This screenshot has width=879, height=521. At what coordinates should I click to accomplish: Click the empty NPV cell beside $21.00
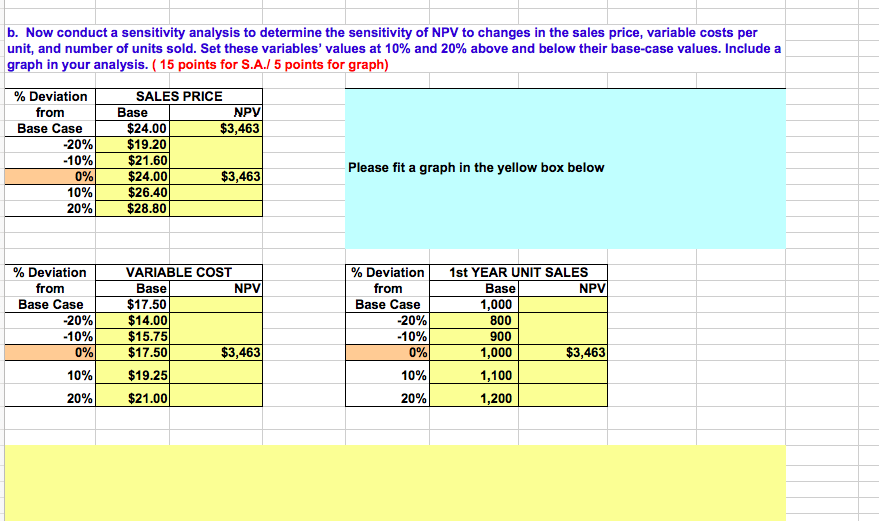216,395
